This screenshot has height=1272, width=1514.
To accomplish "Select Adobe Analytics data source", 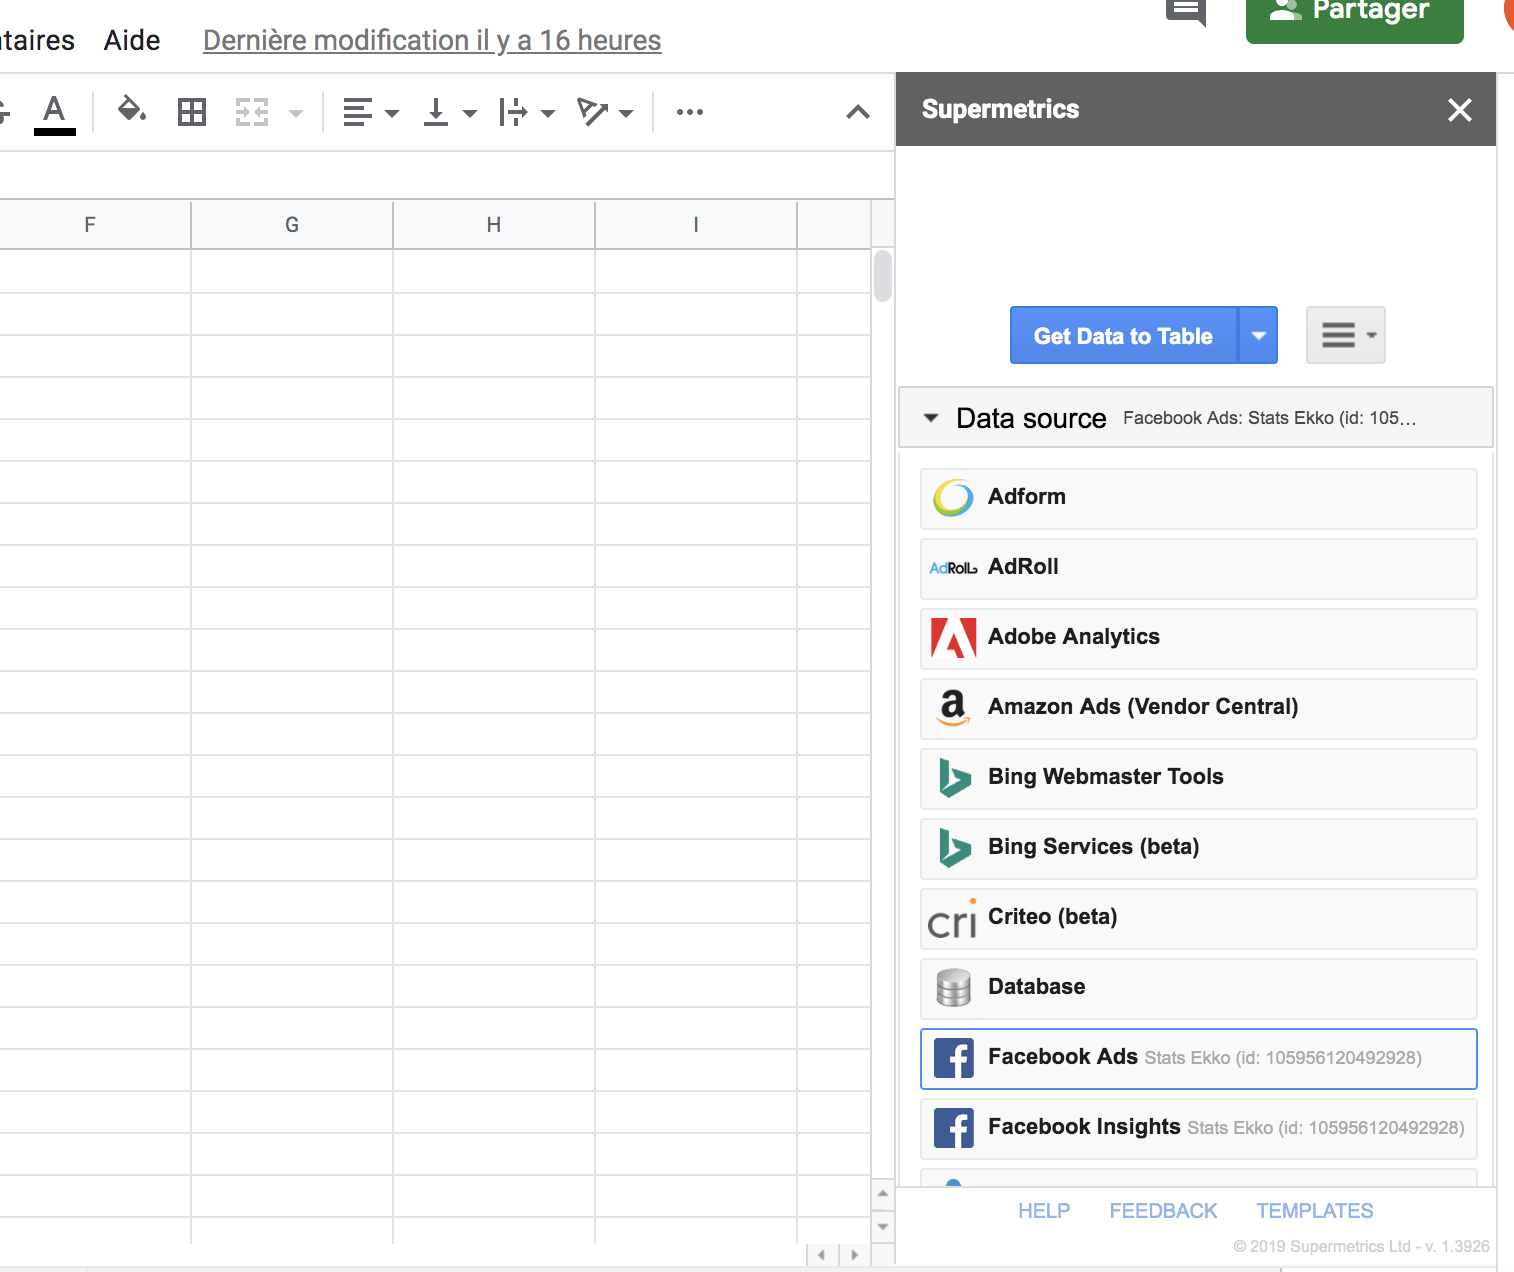I will (1198, 638).
